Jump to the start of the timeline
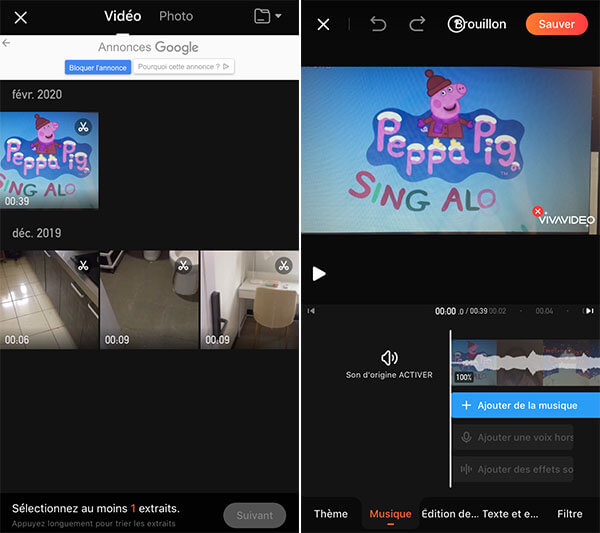600x533 pixels. coord(311,311)
